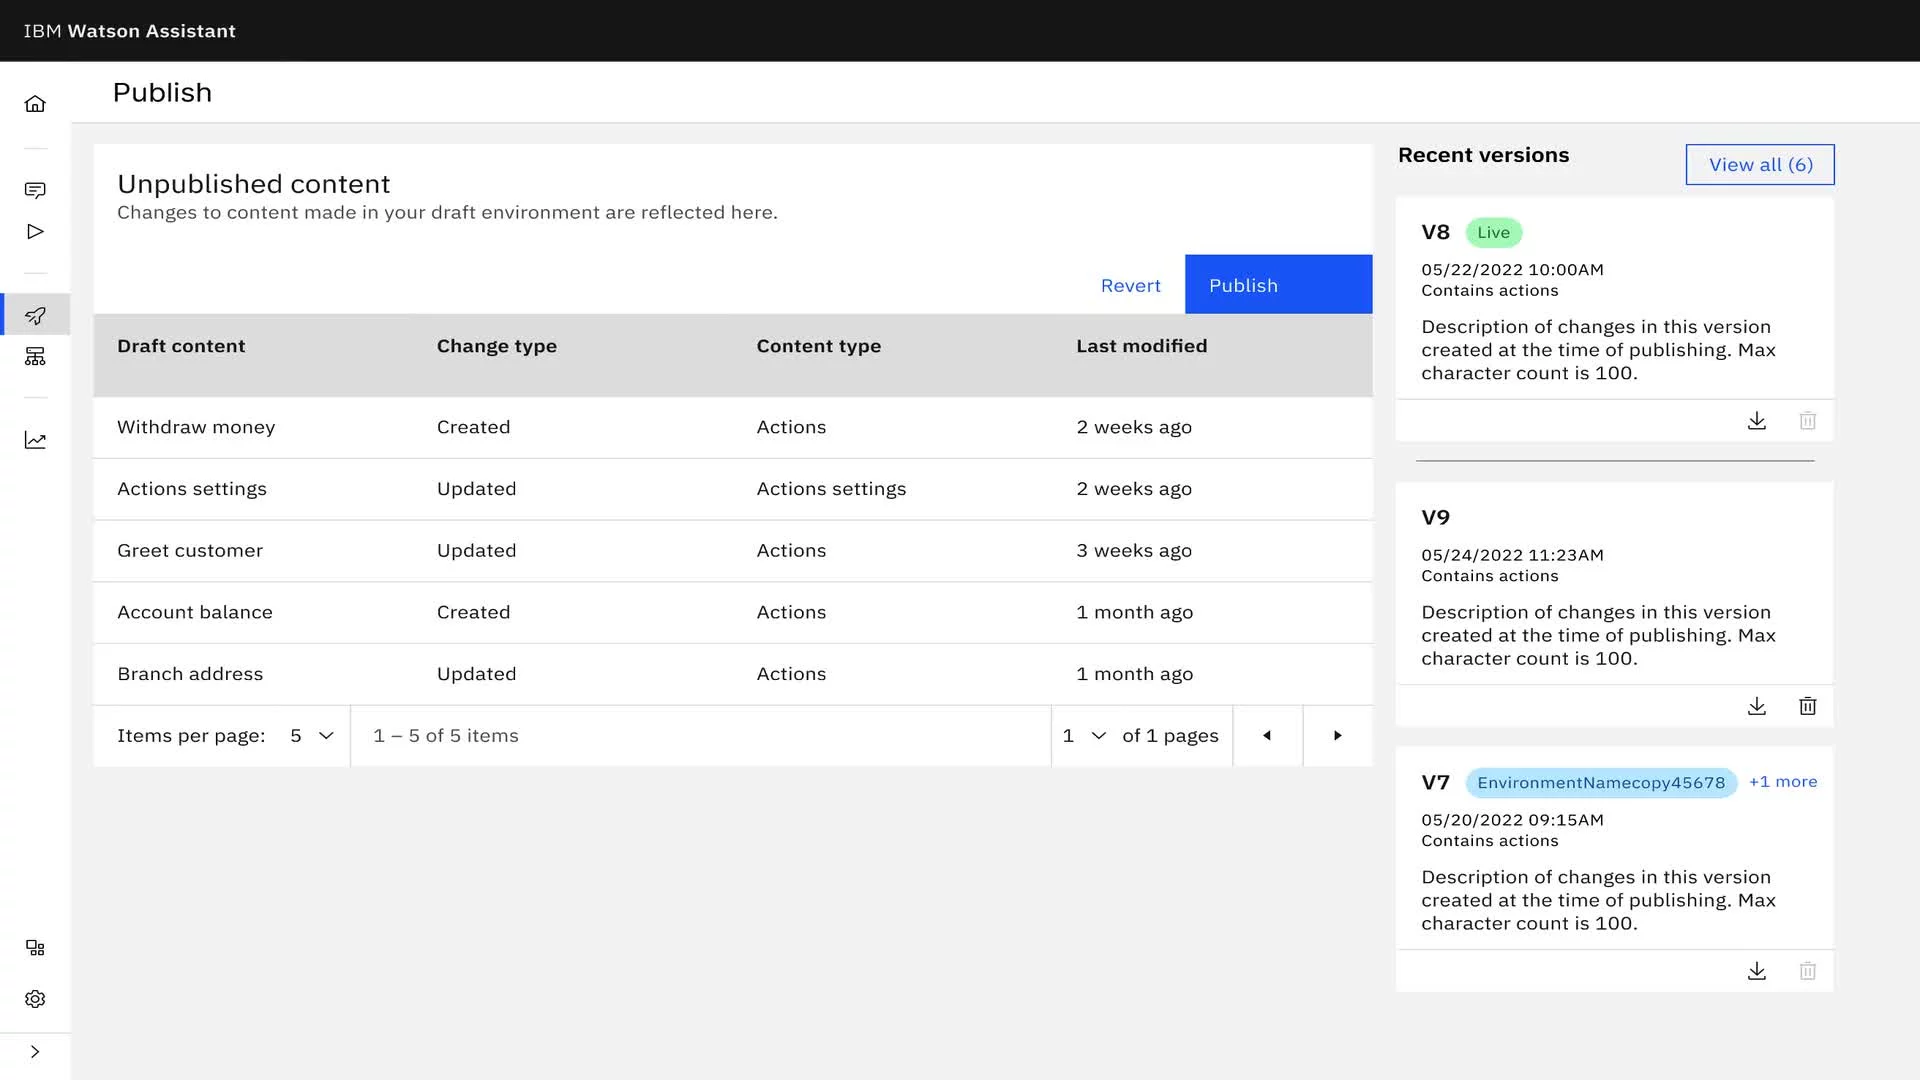Go to next page of table
Viewport: 1920px width, 1080px height.
(1338, 736)
